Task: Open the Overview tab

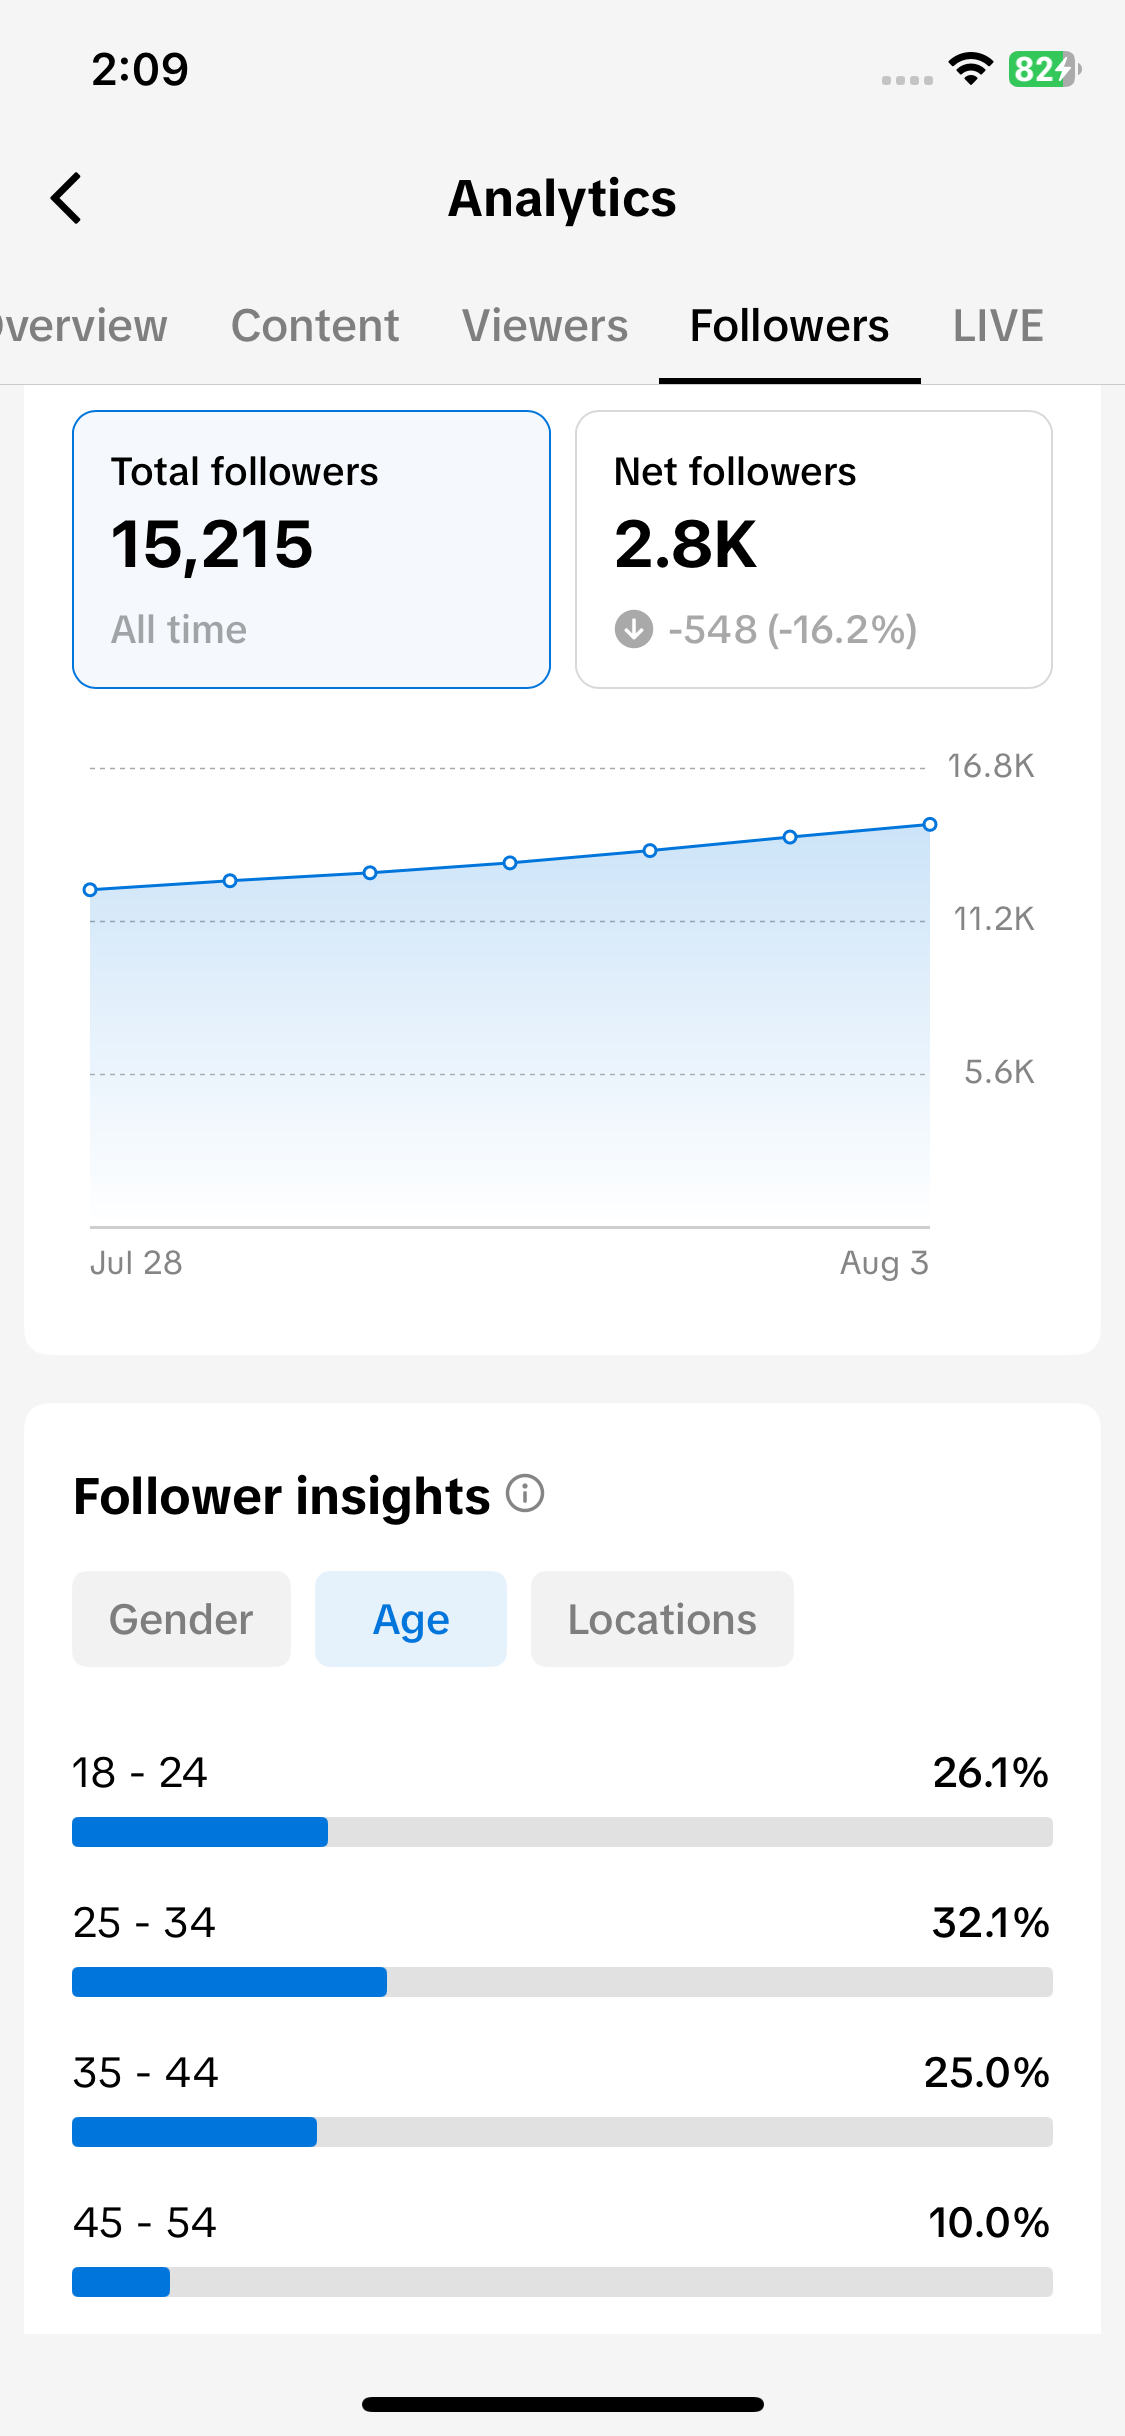Action: (x=84, y=326)
